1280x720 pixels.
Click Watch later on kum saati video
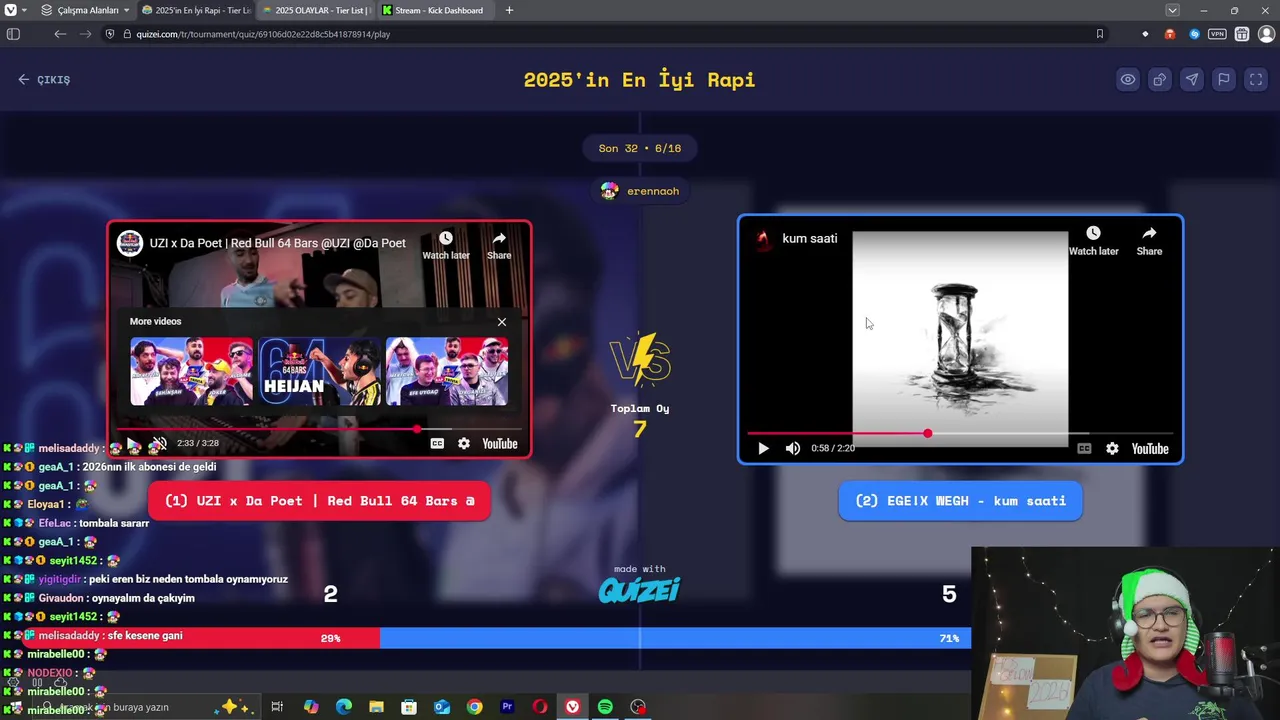click(x=1093, y=241)
